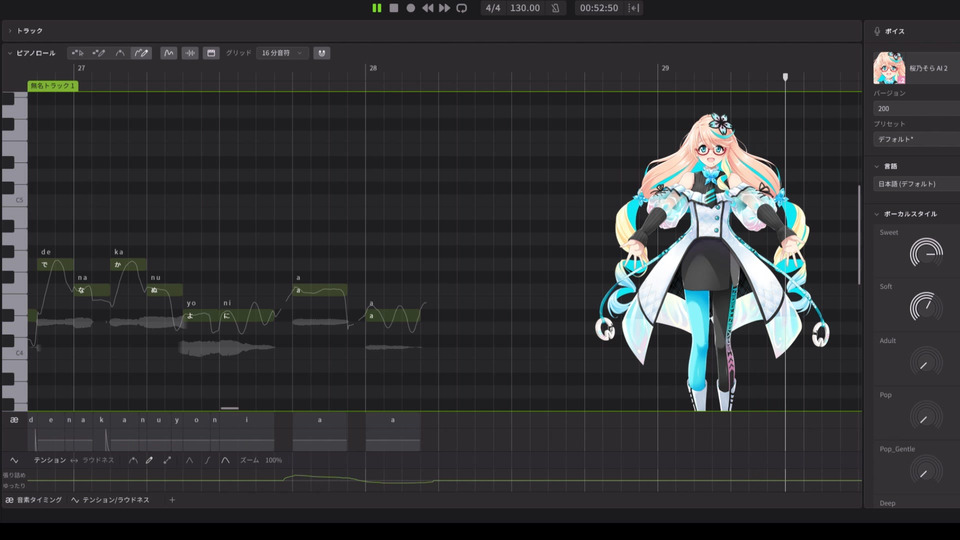Select the pitch curve line tool
The image size is (960, 540).
pyautogui.click(x=120, y=53)
